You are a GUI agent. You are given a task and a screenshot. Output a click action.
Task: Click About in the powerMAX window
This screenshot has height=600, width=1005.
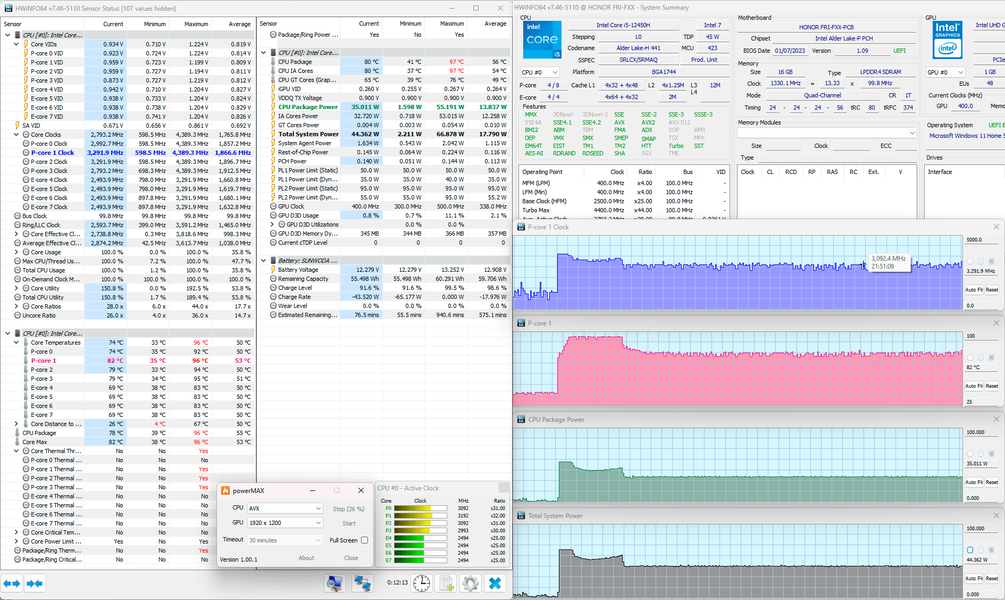pos(306,558)
